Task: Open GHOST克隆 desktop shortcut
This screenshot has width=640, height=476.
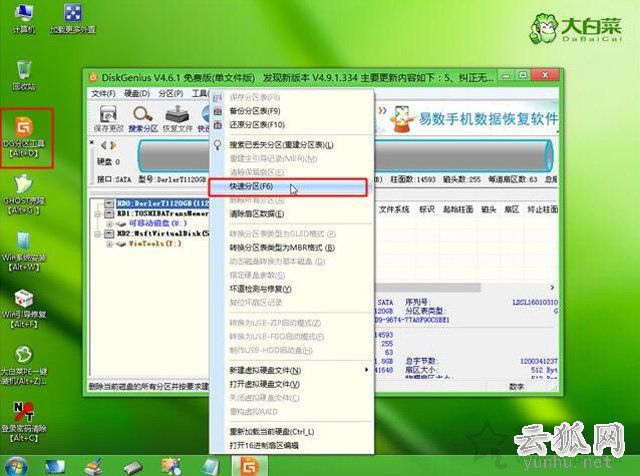Action: pyautogui.click(x=23, y=194)
